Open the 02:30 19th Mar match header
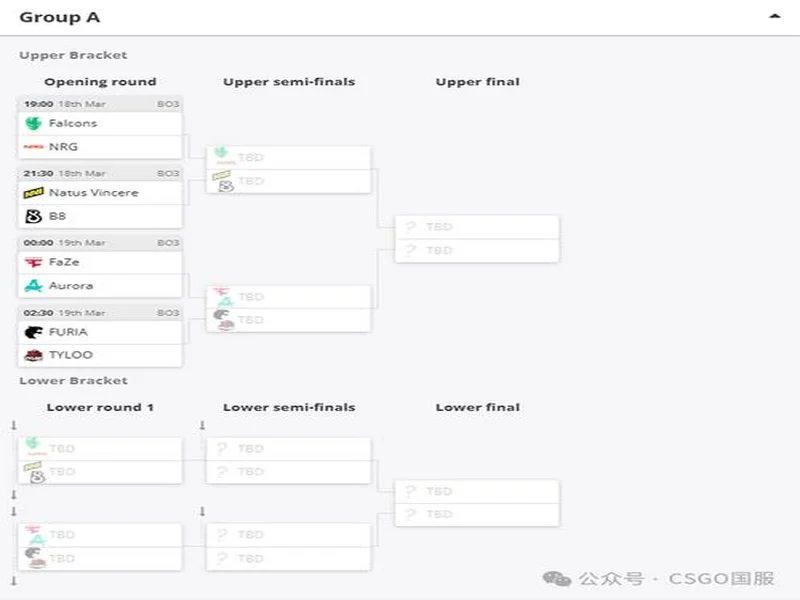The width and height of the screenshot is (800, 600). [x=100, y=312]
